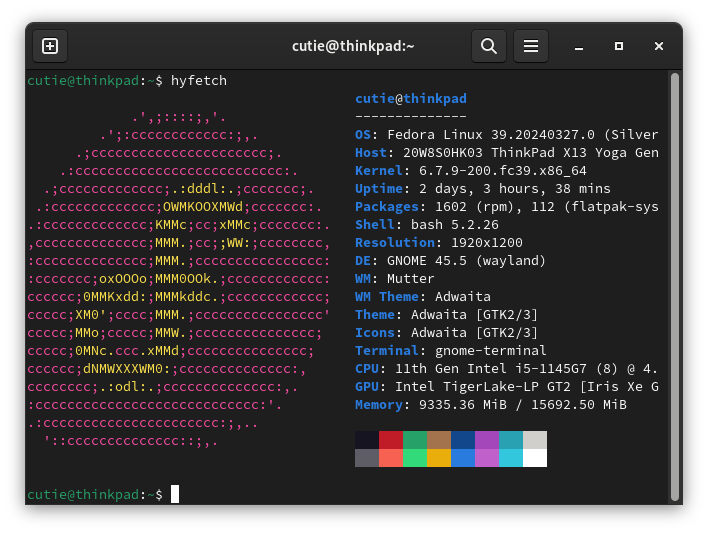Click the Terminal gnome-terminal line
708x533 pixels.
451,351
